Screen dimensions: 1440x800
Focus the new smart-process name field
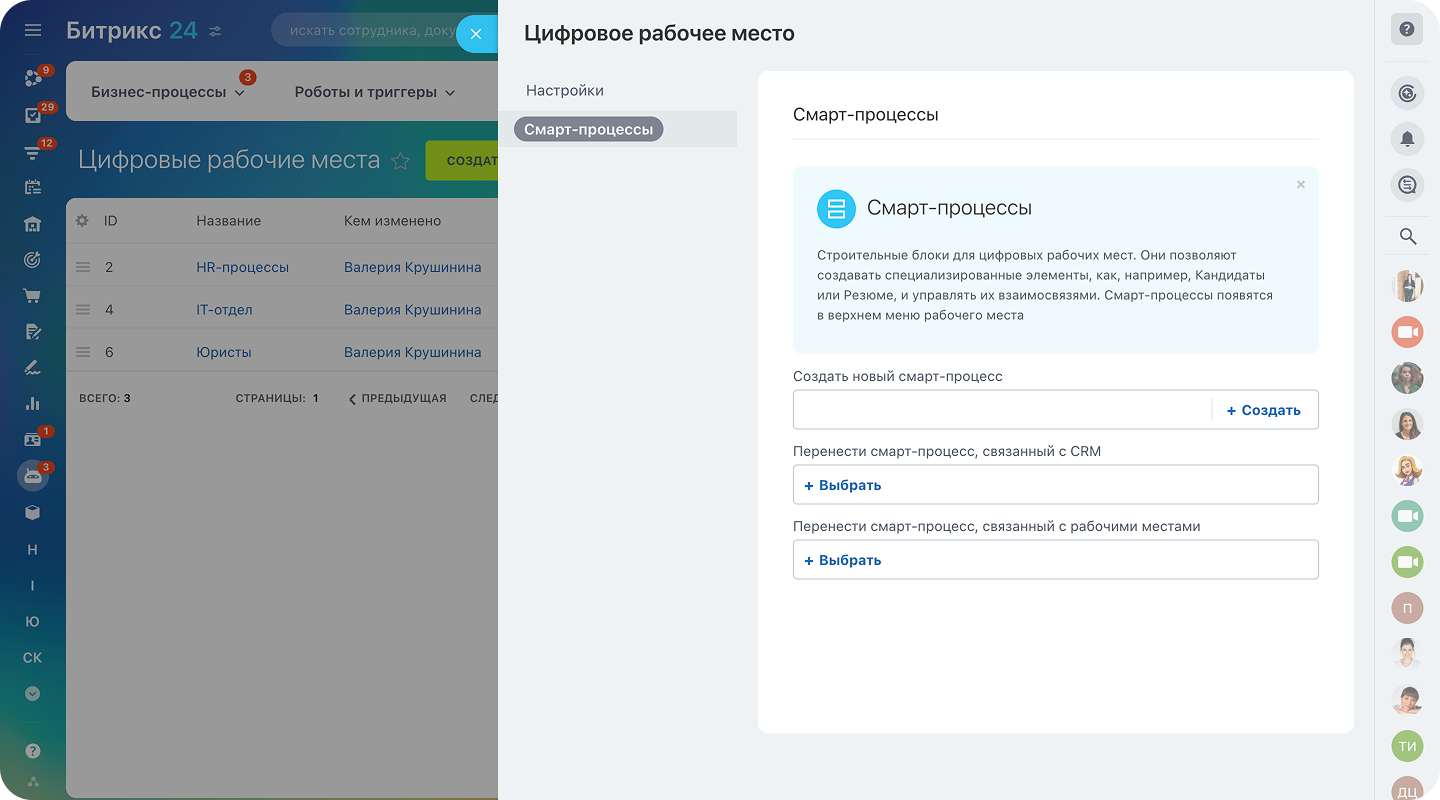[x=1000, y=410]
